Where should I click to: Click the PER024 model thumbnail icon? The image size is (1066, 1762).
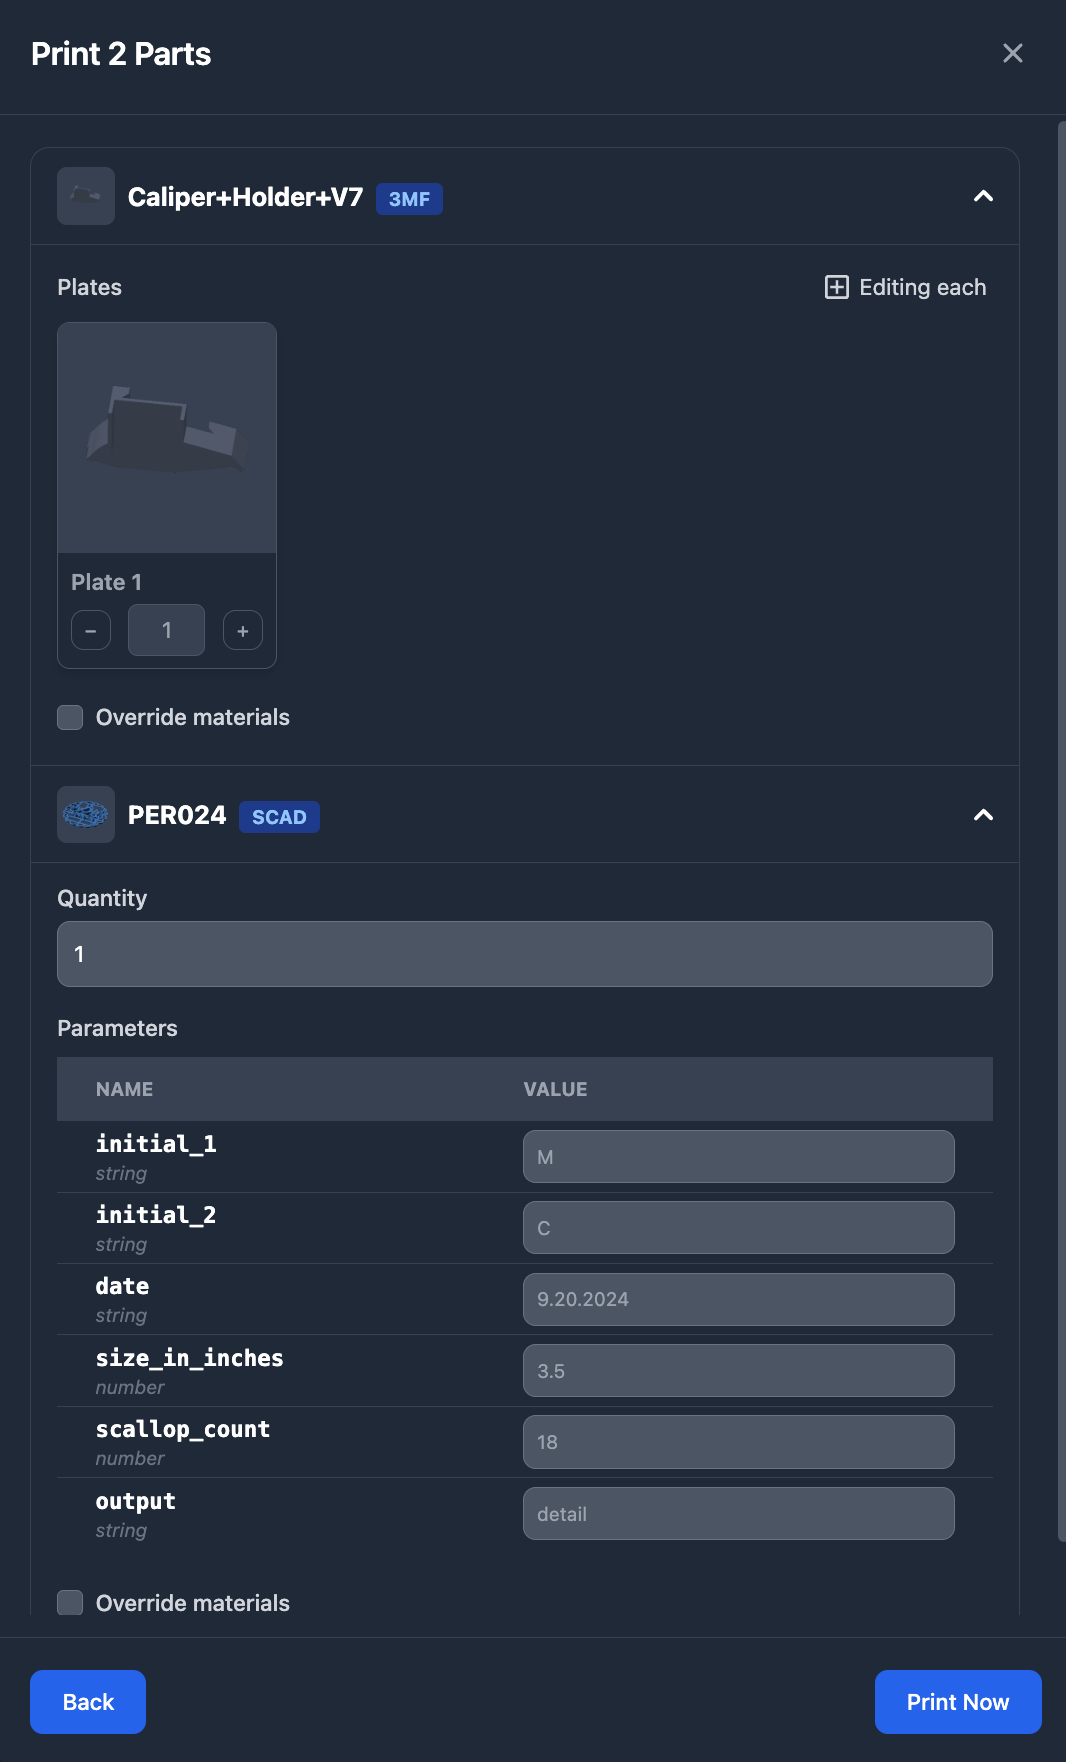(86, 815)
